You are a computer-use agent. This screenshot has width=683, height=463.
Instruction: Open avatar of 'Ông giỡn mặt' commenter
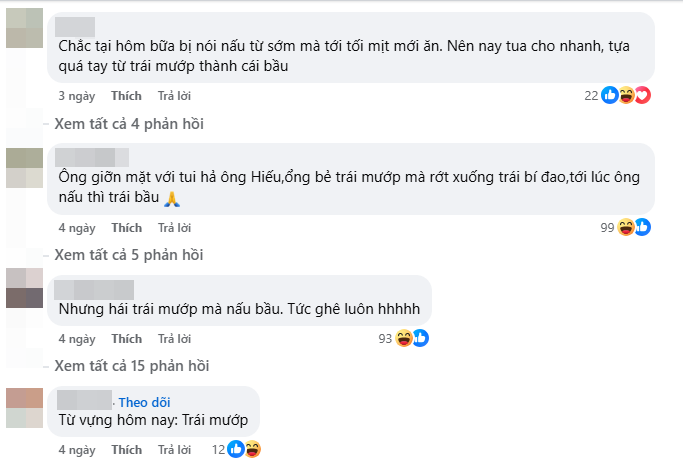point(24,167)
